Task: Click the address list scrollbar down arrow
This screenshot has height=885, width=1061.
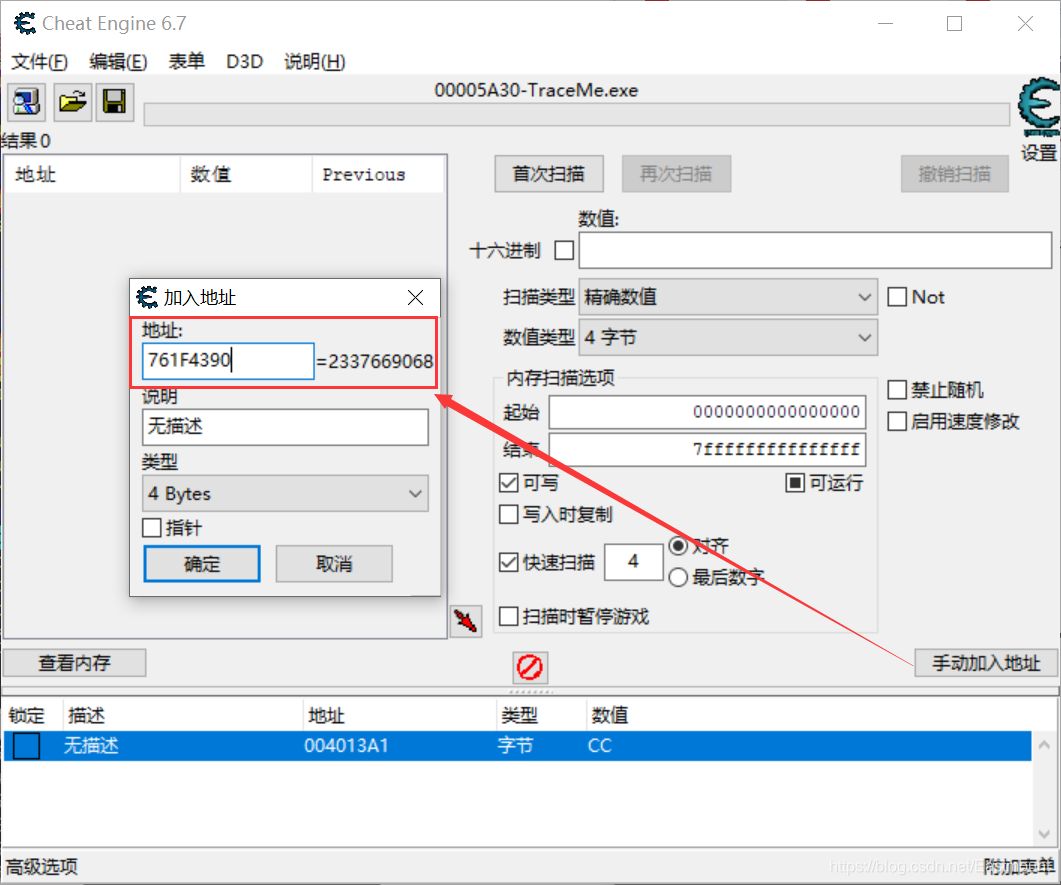Action: point(1044,834)
